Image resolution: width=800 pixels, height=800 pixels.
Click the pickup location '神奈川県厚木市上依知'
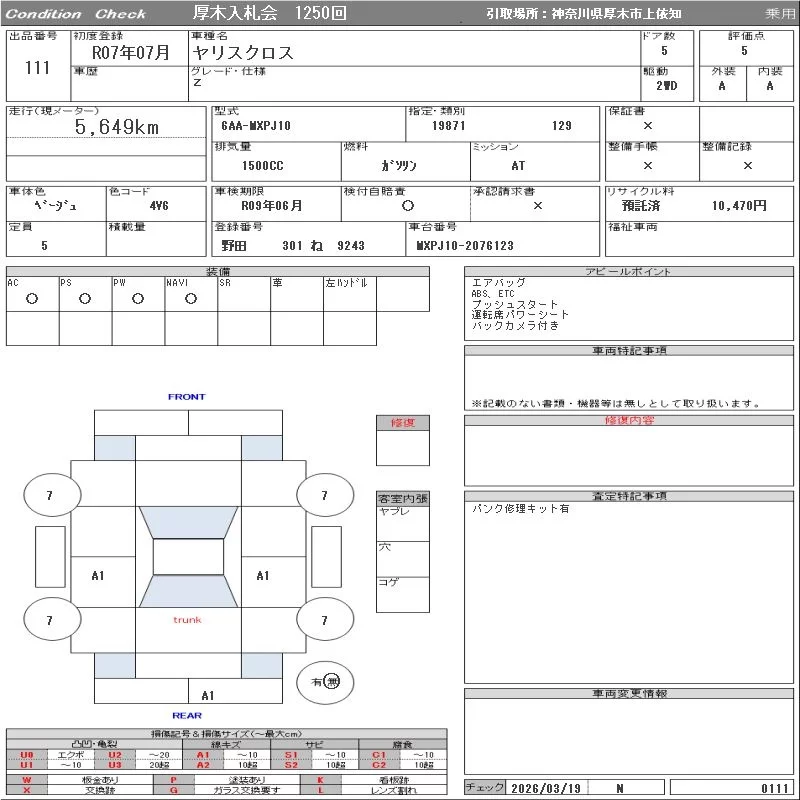pos(616,14)
